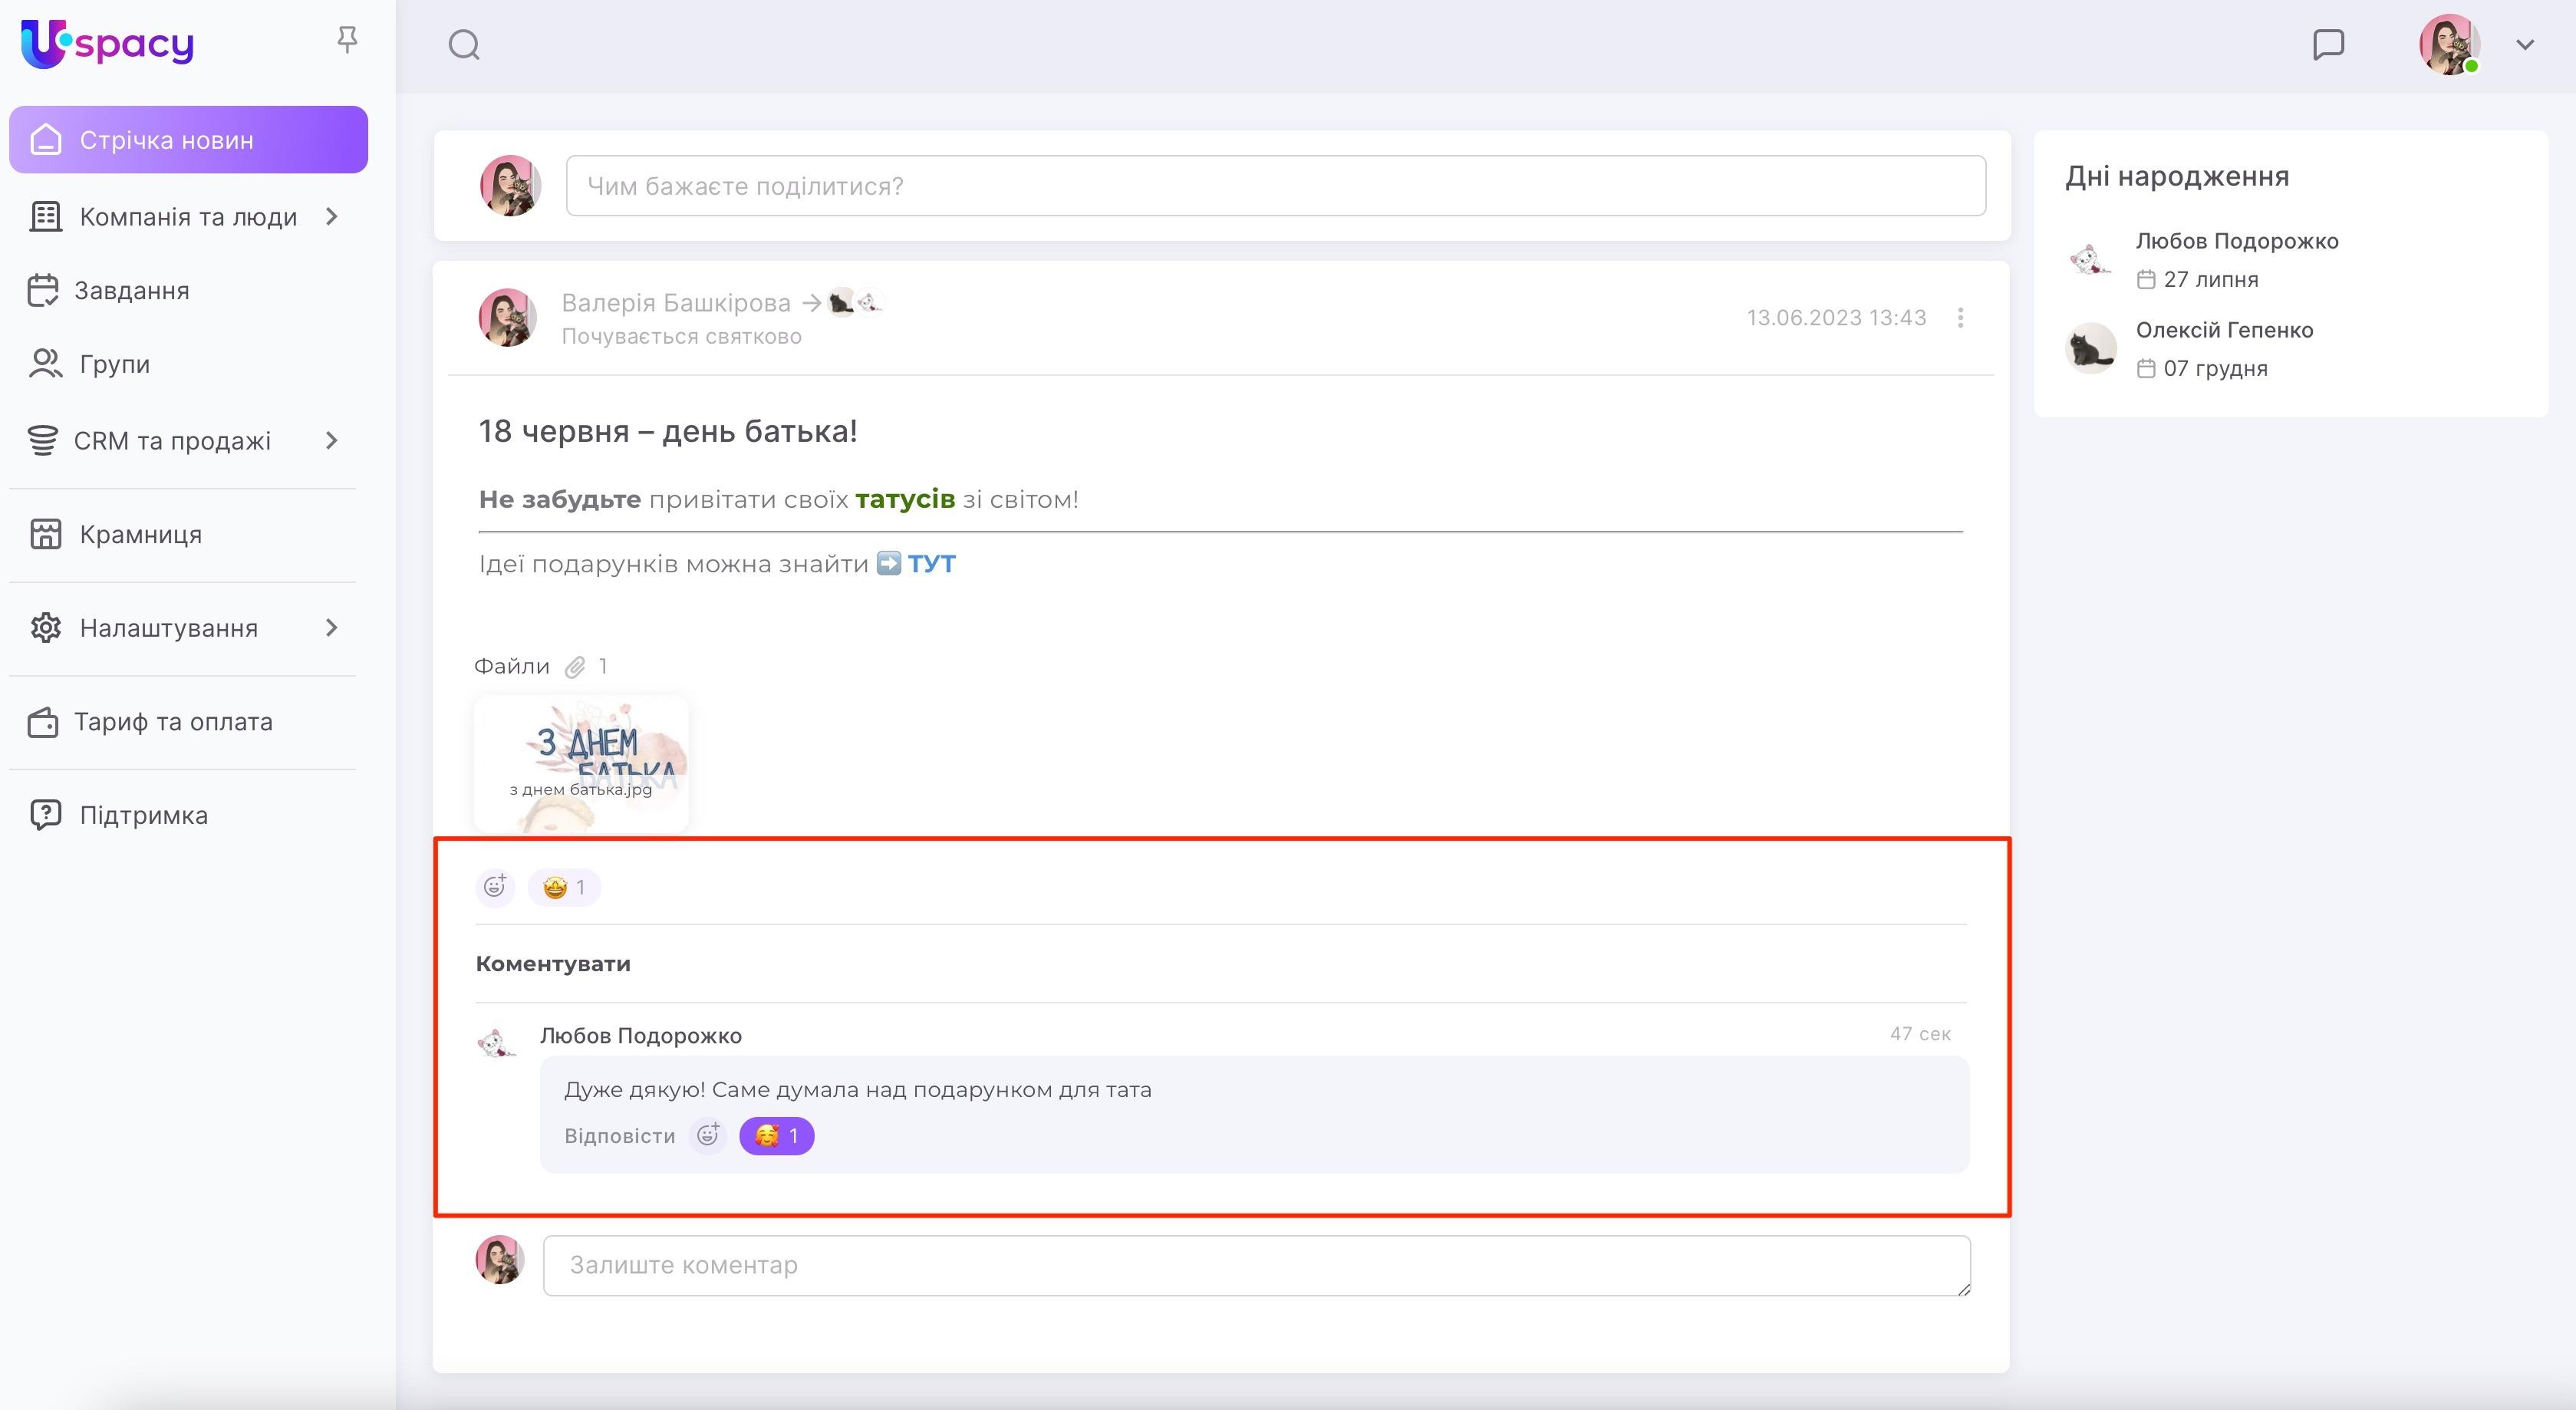
Task: Click the ТУТ gift ideas link
Action: point(931,564)
